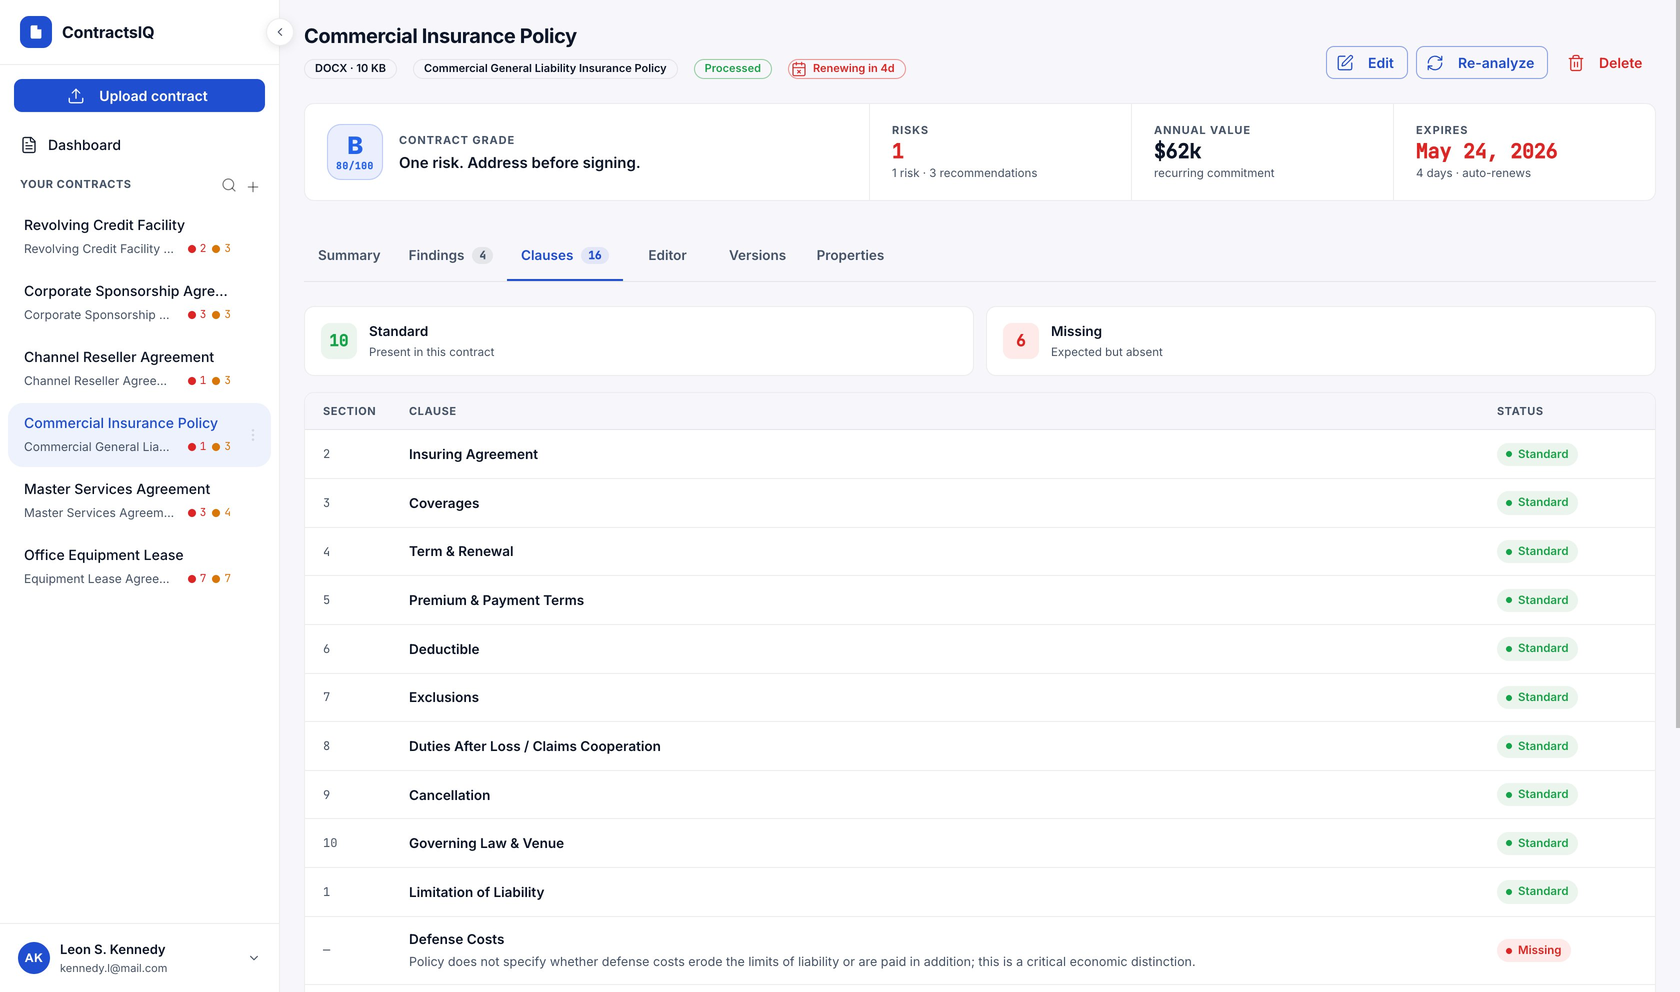Open the Commercial Insurance Policy options menu
The width and height of the screenshot is (1680, 992).
click(253, 435)
